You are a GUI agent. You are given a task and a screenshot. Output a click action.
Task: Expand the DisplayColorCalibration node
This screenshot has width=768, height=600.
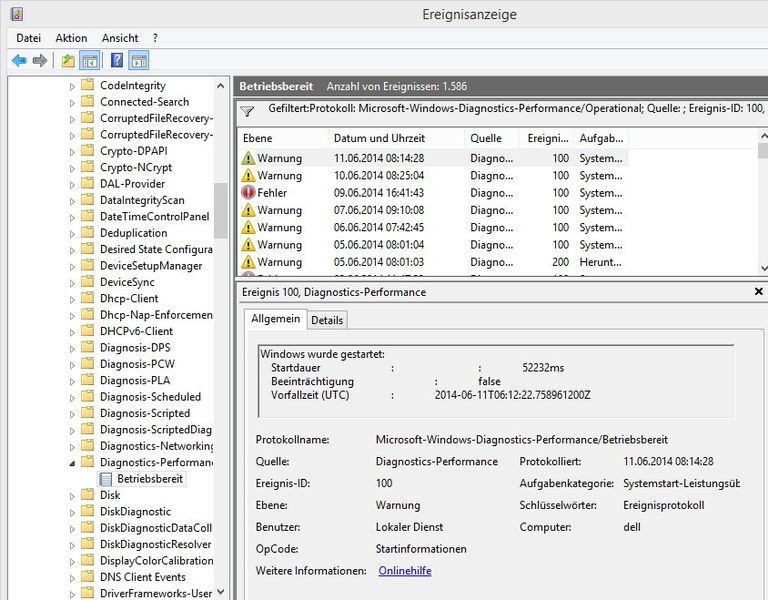[72, 561]
